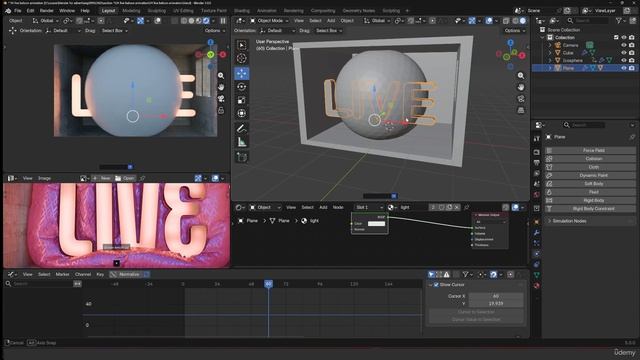Select the Transform tool in the viewport toolbar
Image resolution: width=640 pixels, height=360 pixels.
point(242,113)
